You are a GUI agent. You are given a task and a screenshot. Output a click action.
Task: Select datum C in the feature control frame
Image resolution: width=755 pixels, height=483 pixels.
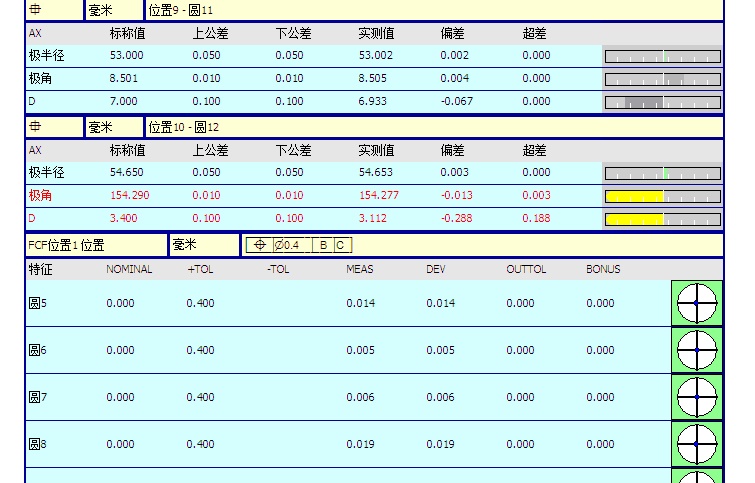pyautogui.click(x=341, y=245)
